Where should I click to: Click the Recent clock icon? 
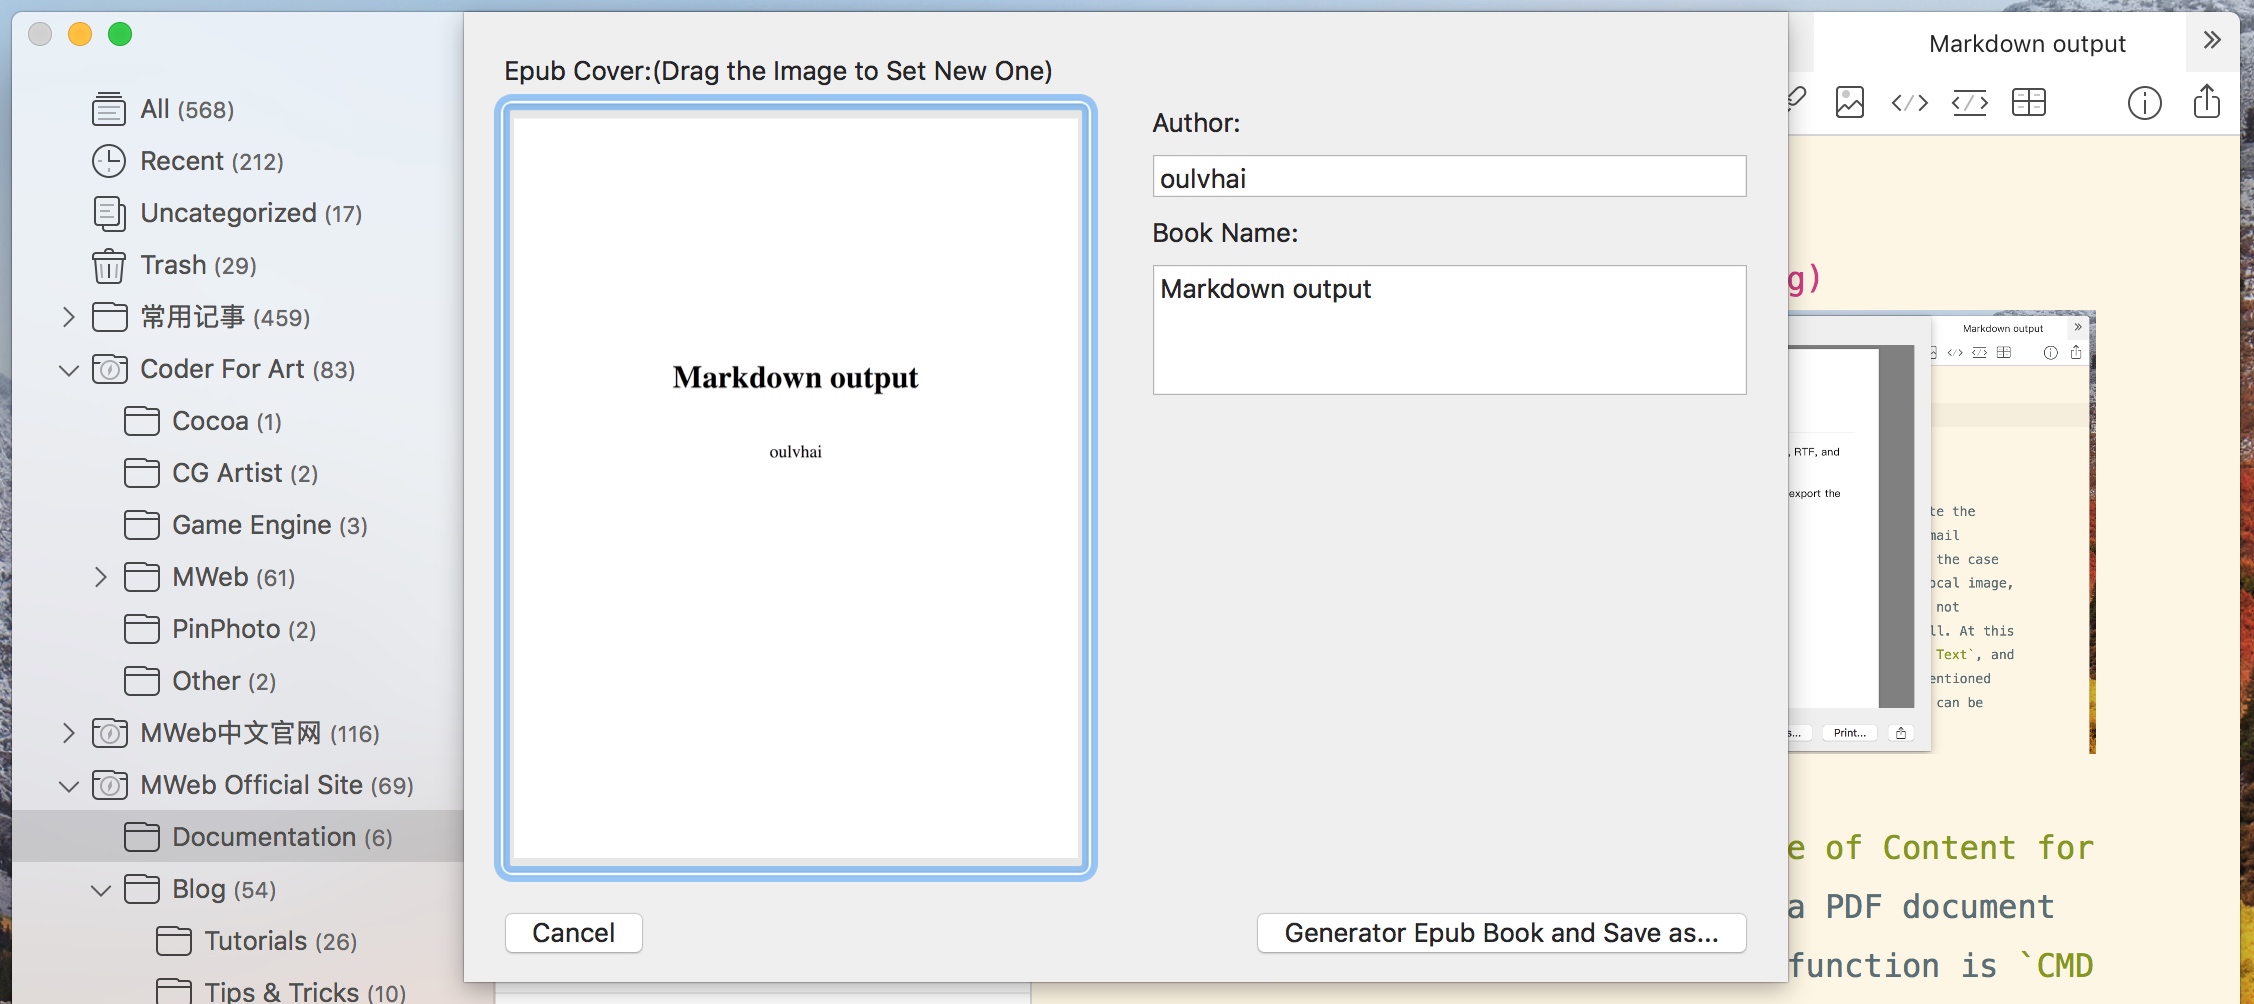[x=109, y=160]
